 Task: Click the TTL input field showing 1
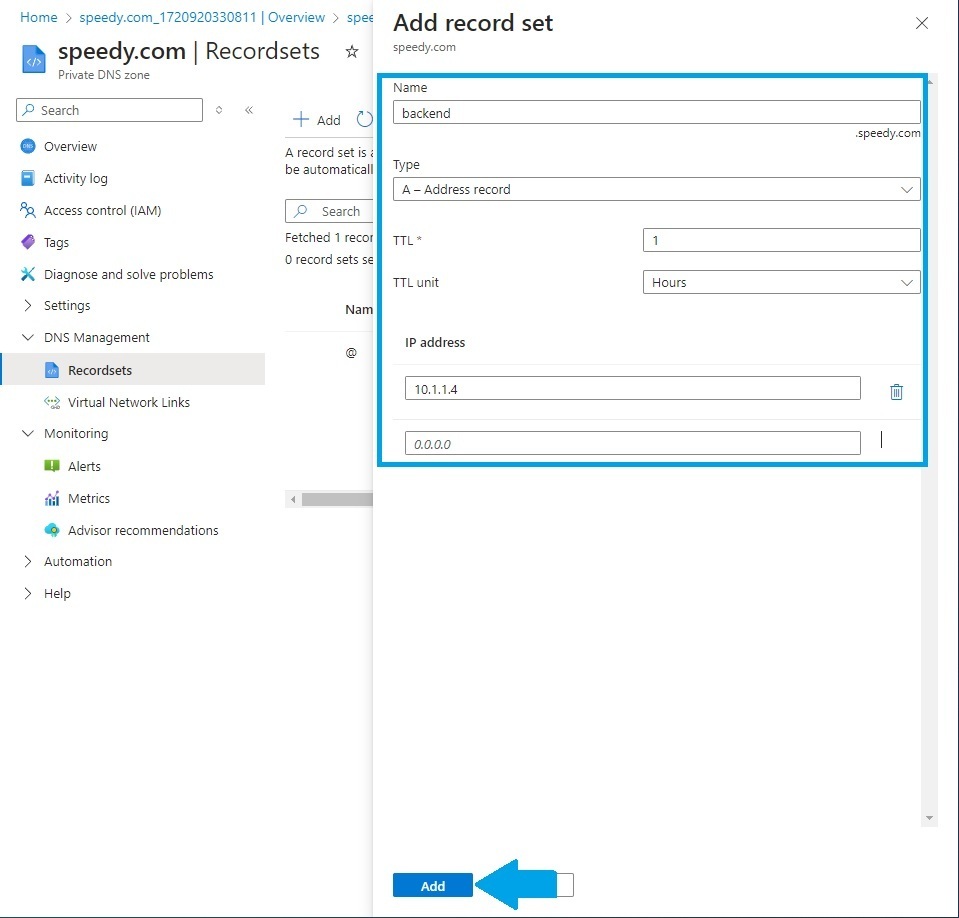pyautogui.click(x=781, y=240)
